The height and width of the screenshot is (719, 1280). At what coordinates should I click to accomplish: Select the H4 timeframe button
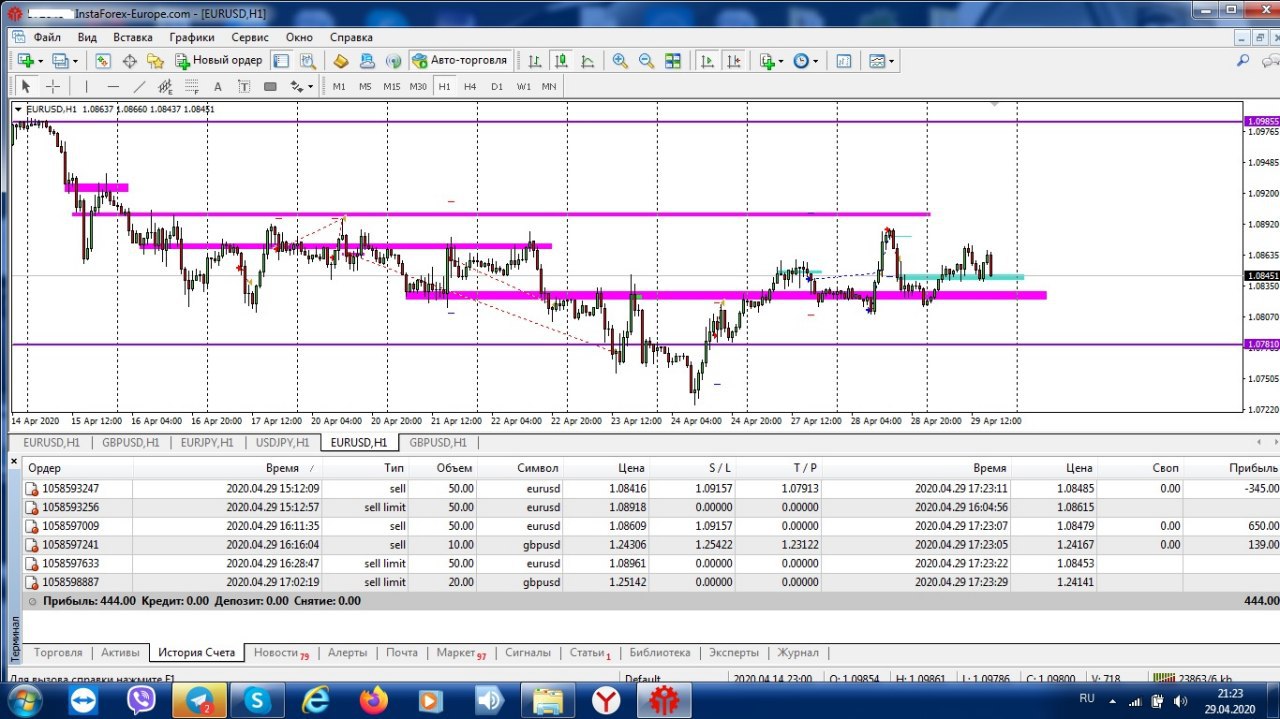point(470,86)
